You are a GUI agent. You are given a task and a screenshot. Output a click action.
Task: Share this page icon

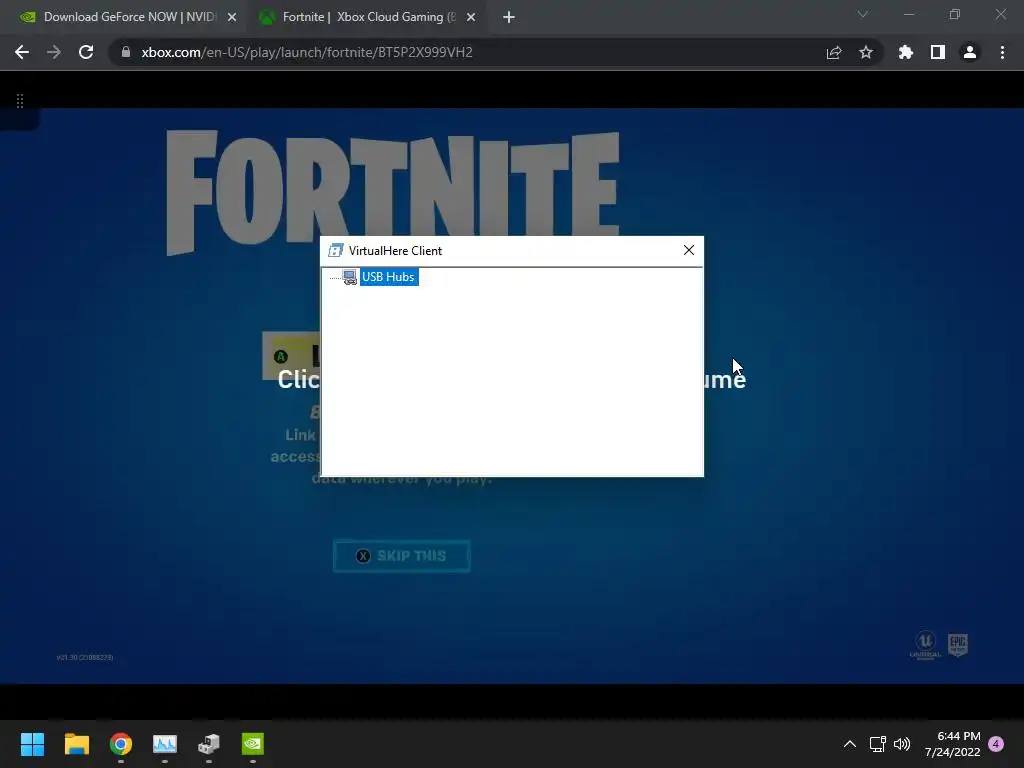pyautogui.click(x=834, y=52)
